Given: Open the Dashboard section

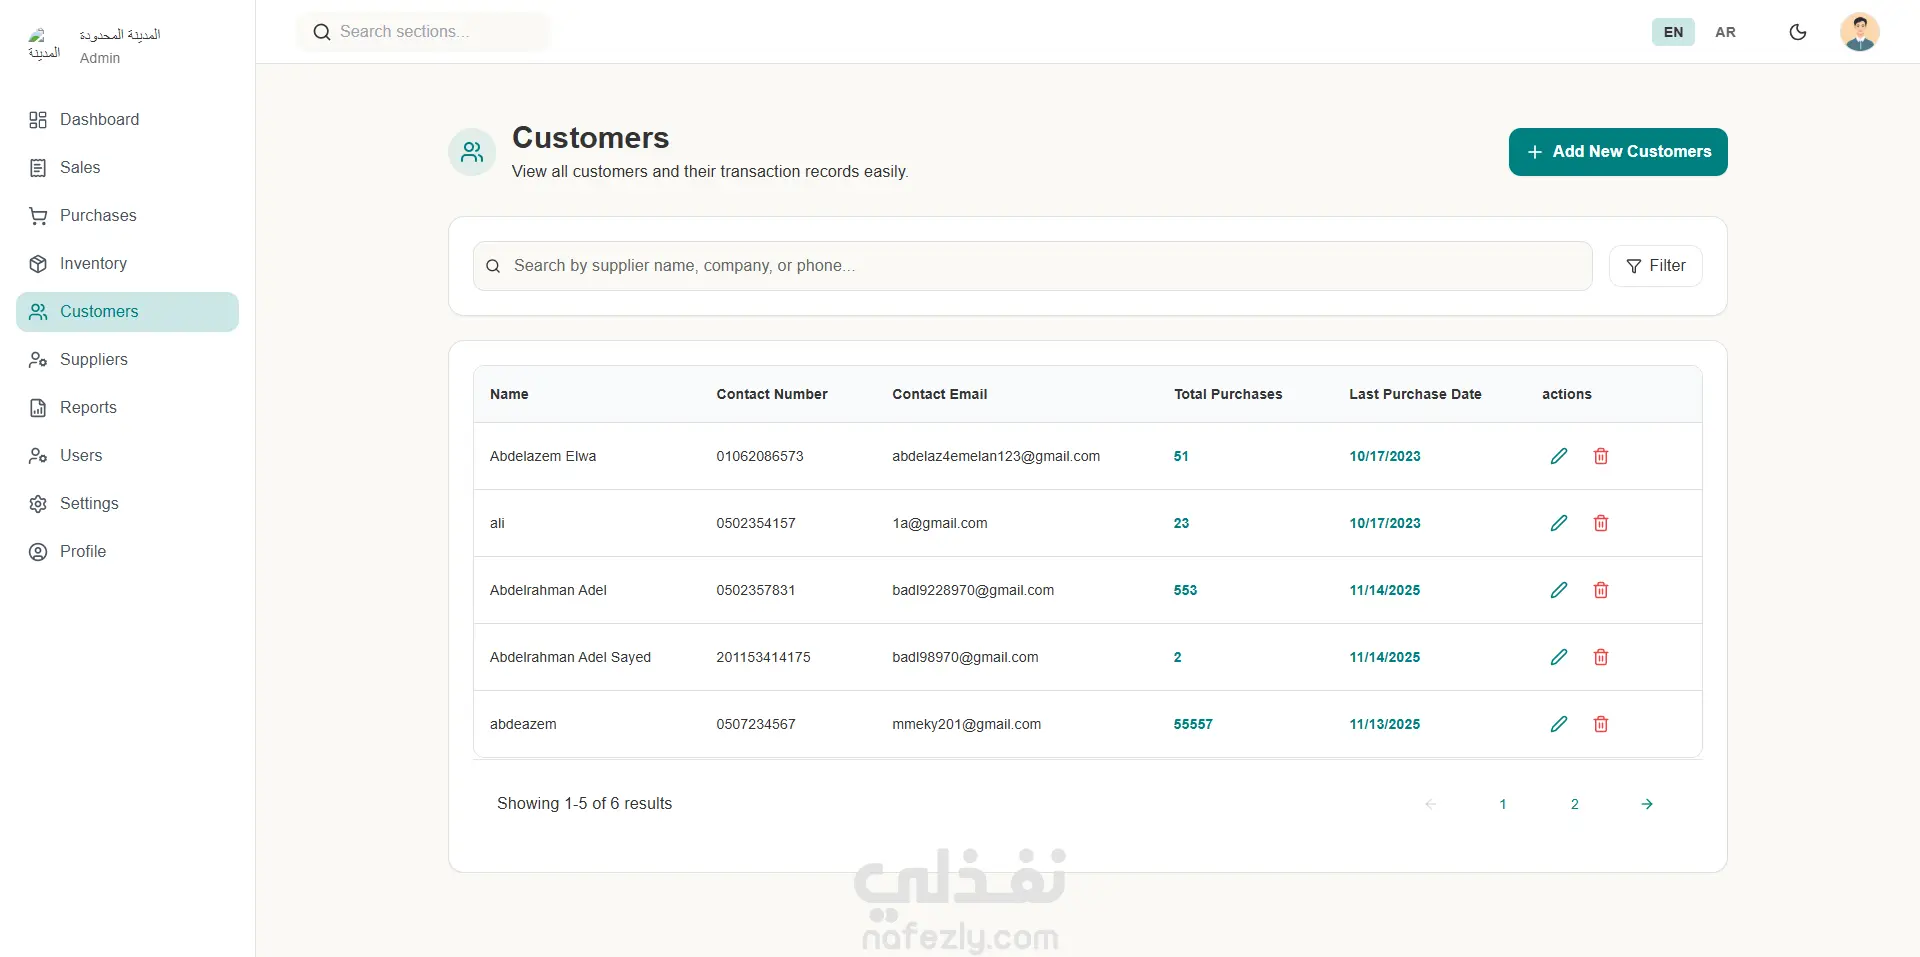Looking at the screenshot, I should pyautogui.click(x=99, y=120).
